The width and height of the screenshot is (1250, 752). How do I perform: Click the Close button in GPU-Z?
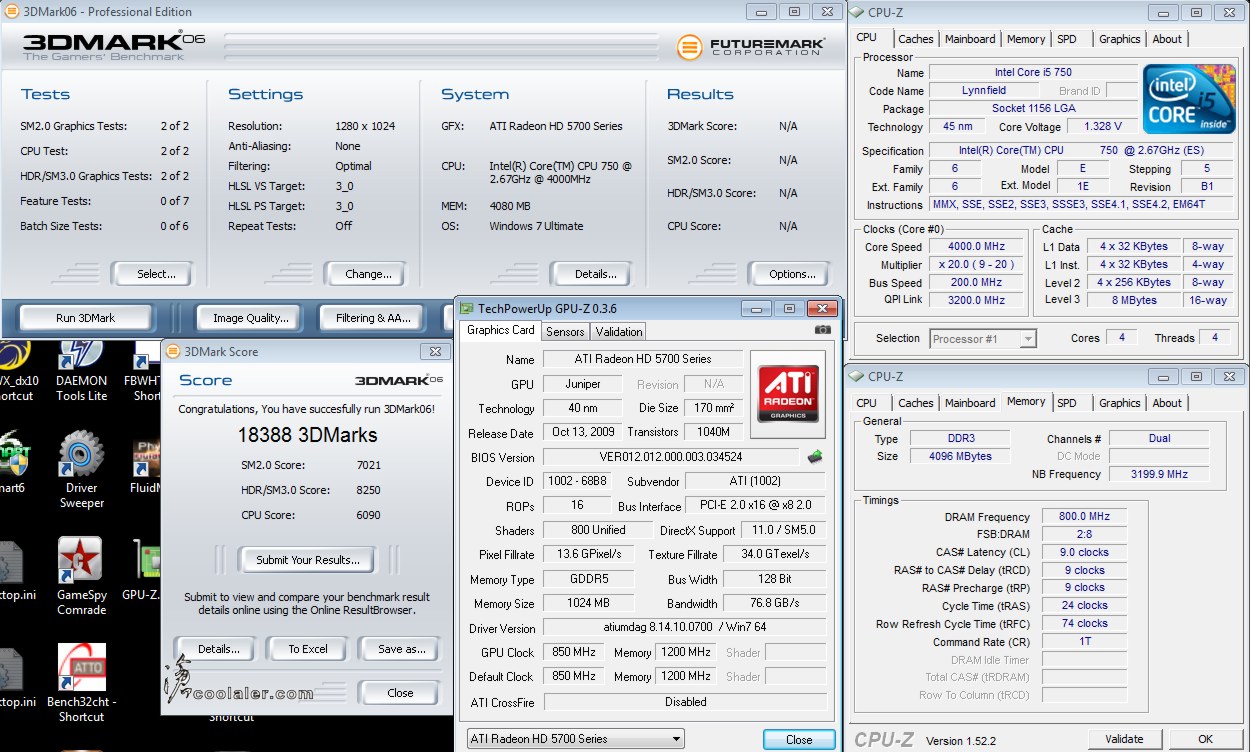click(799, 740)
